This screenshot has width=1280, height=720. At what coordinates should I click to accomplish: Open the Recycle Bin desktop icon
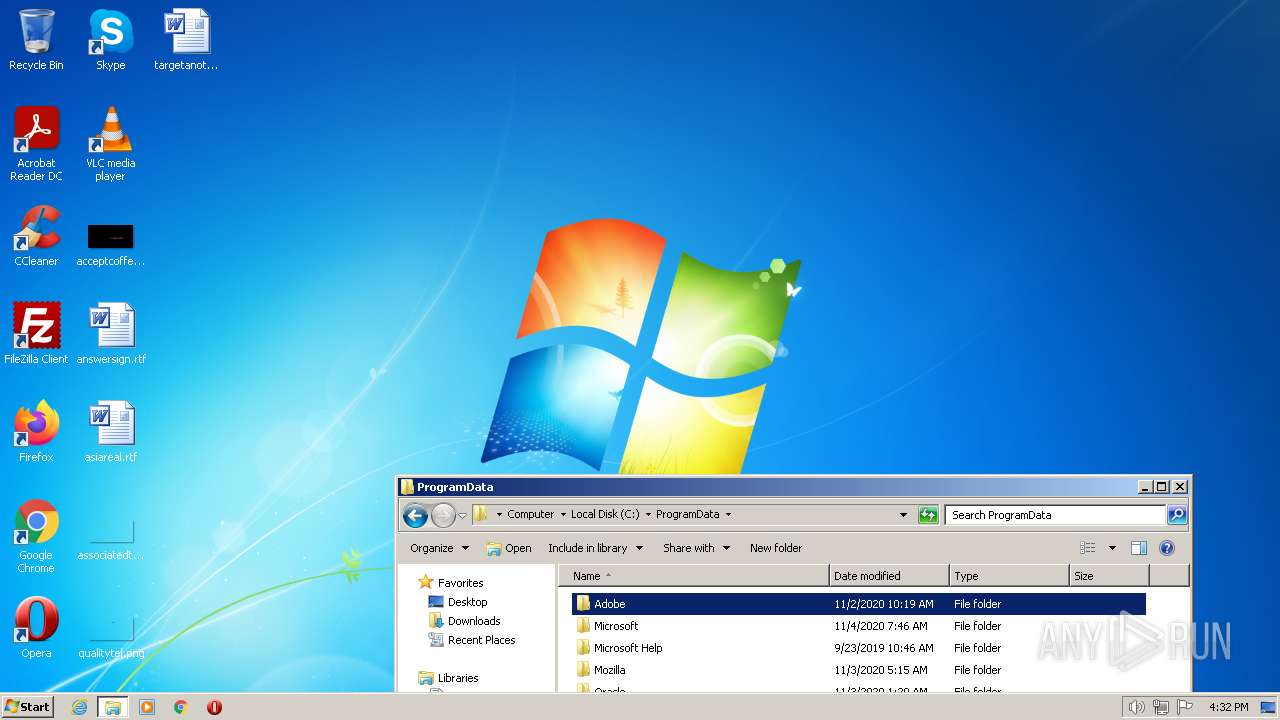36,40
